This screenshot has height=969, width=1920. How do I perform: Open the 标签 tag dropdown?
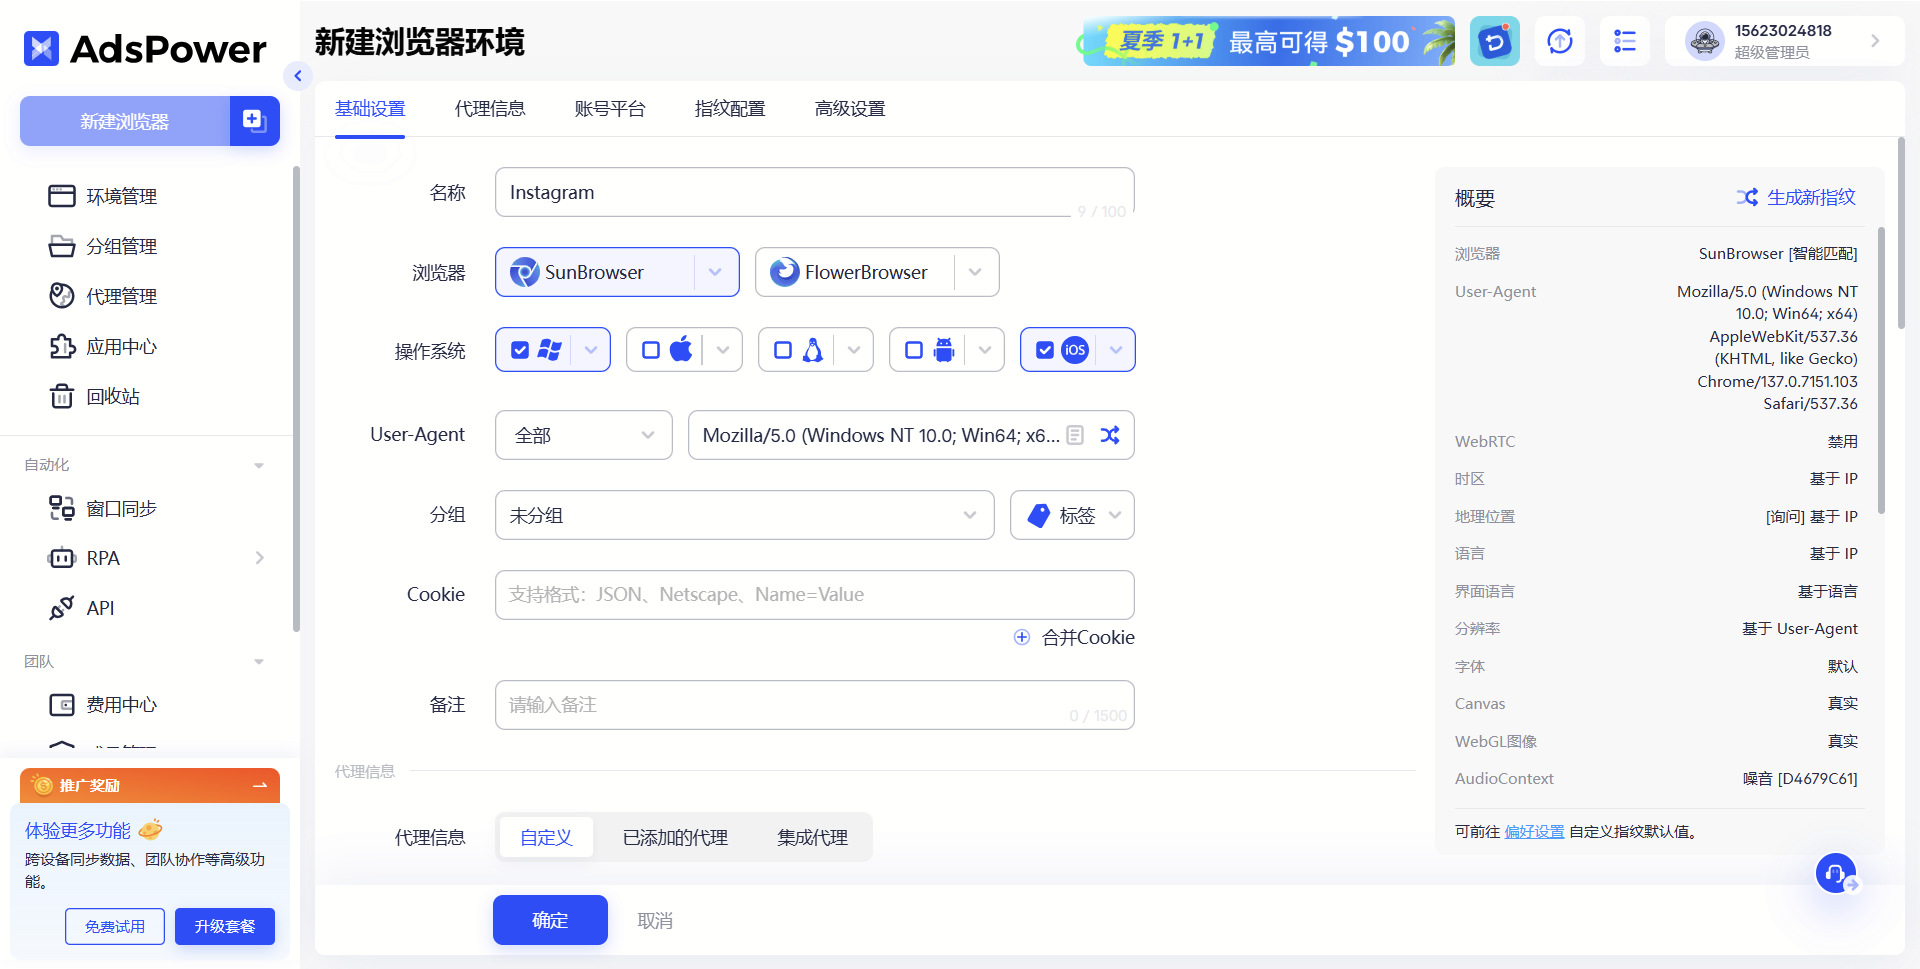(x=1072, y=515)
